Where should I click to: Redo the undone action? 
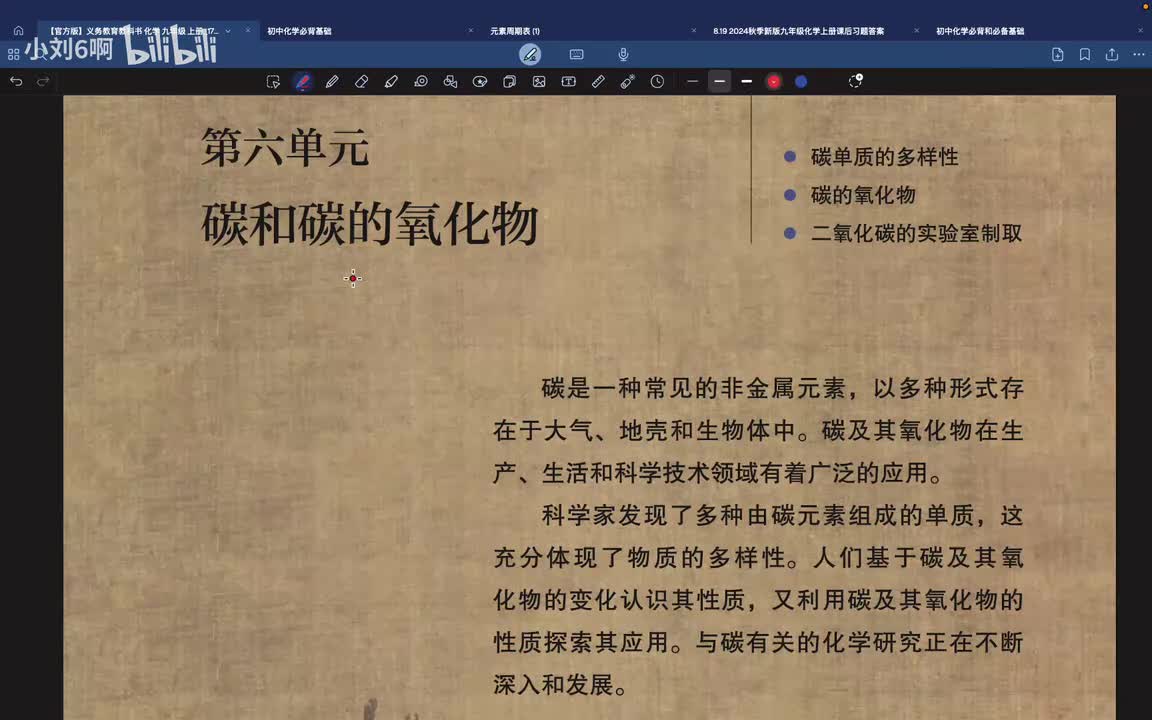click(43, 82)
